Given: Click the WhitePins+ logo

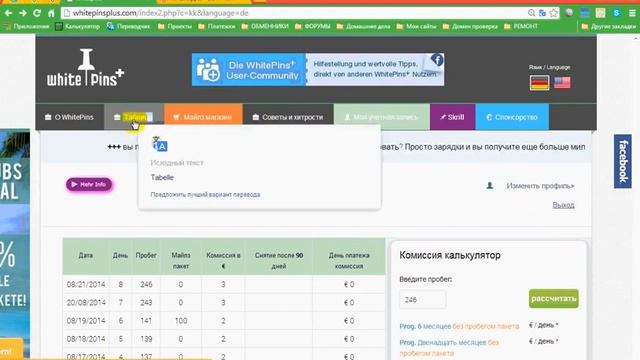Looking at the screenshot, I should tap(85, 68).
